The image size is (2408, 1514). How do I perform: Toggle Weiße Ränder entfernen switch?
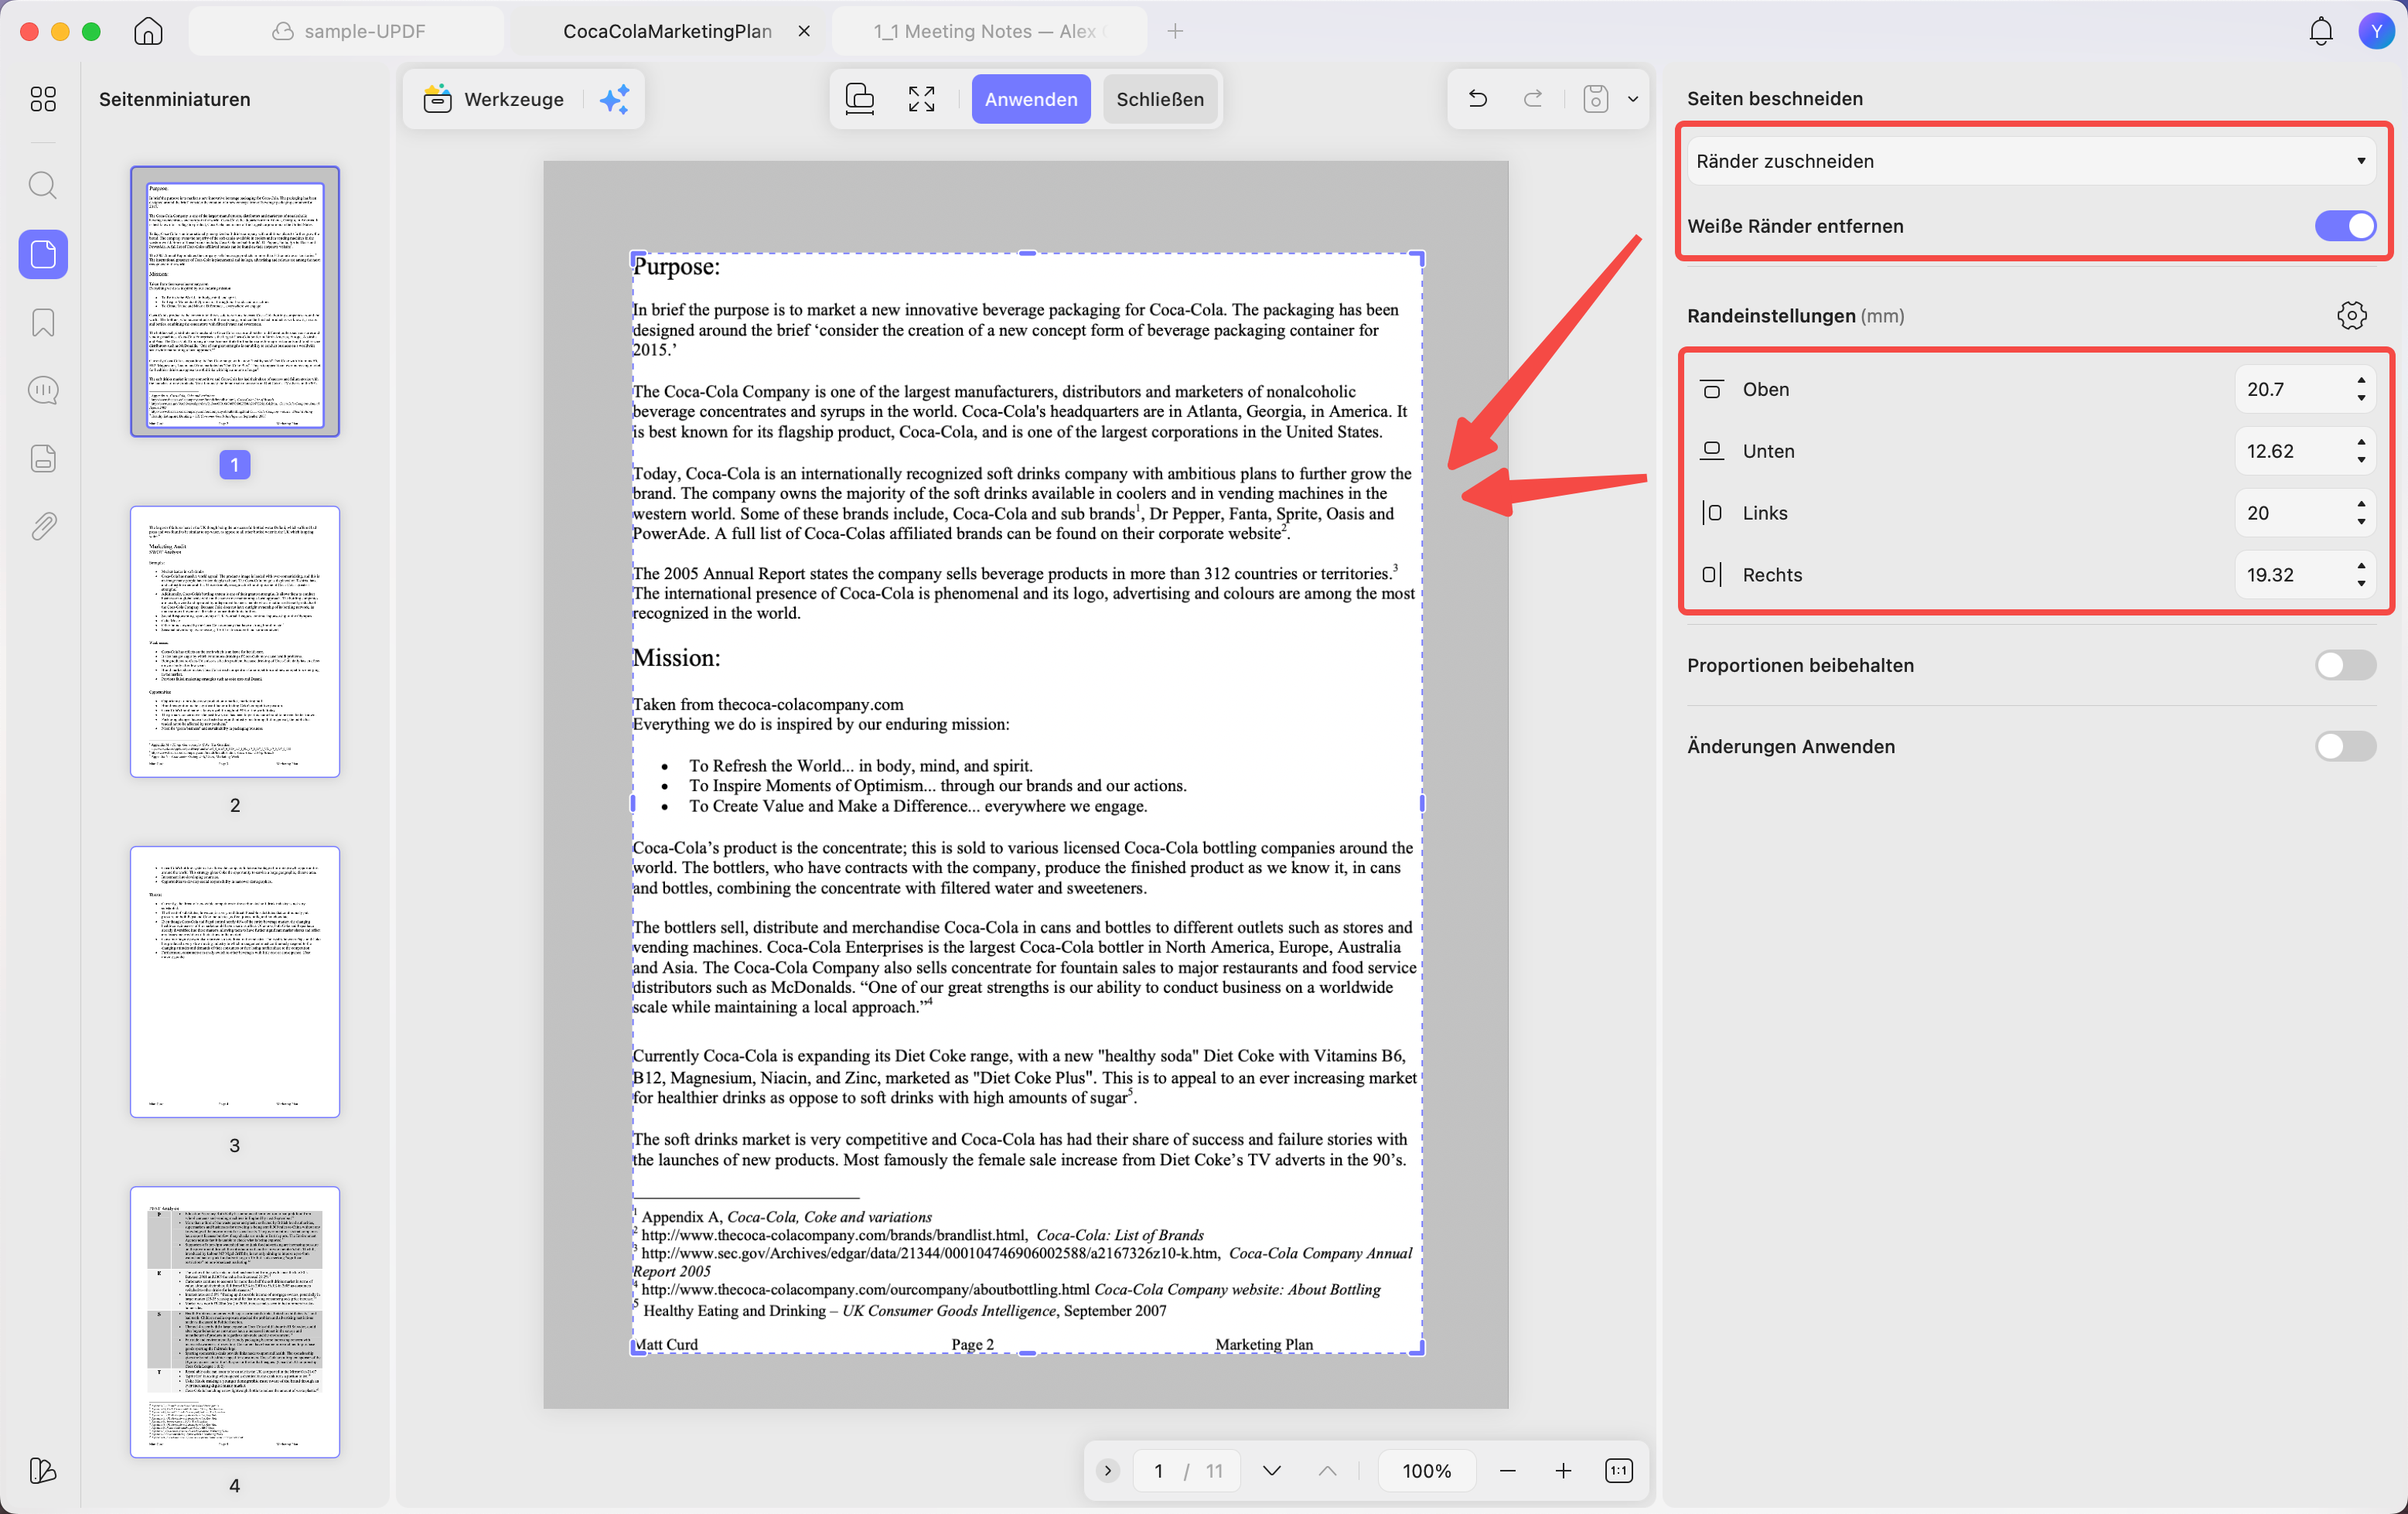pos(2345,226)
